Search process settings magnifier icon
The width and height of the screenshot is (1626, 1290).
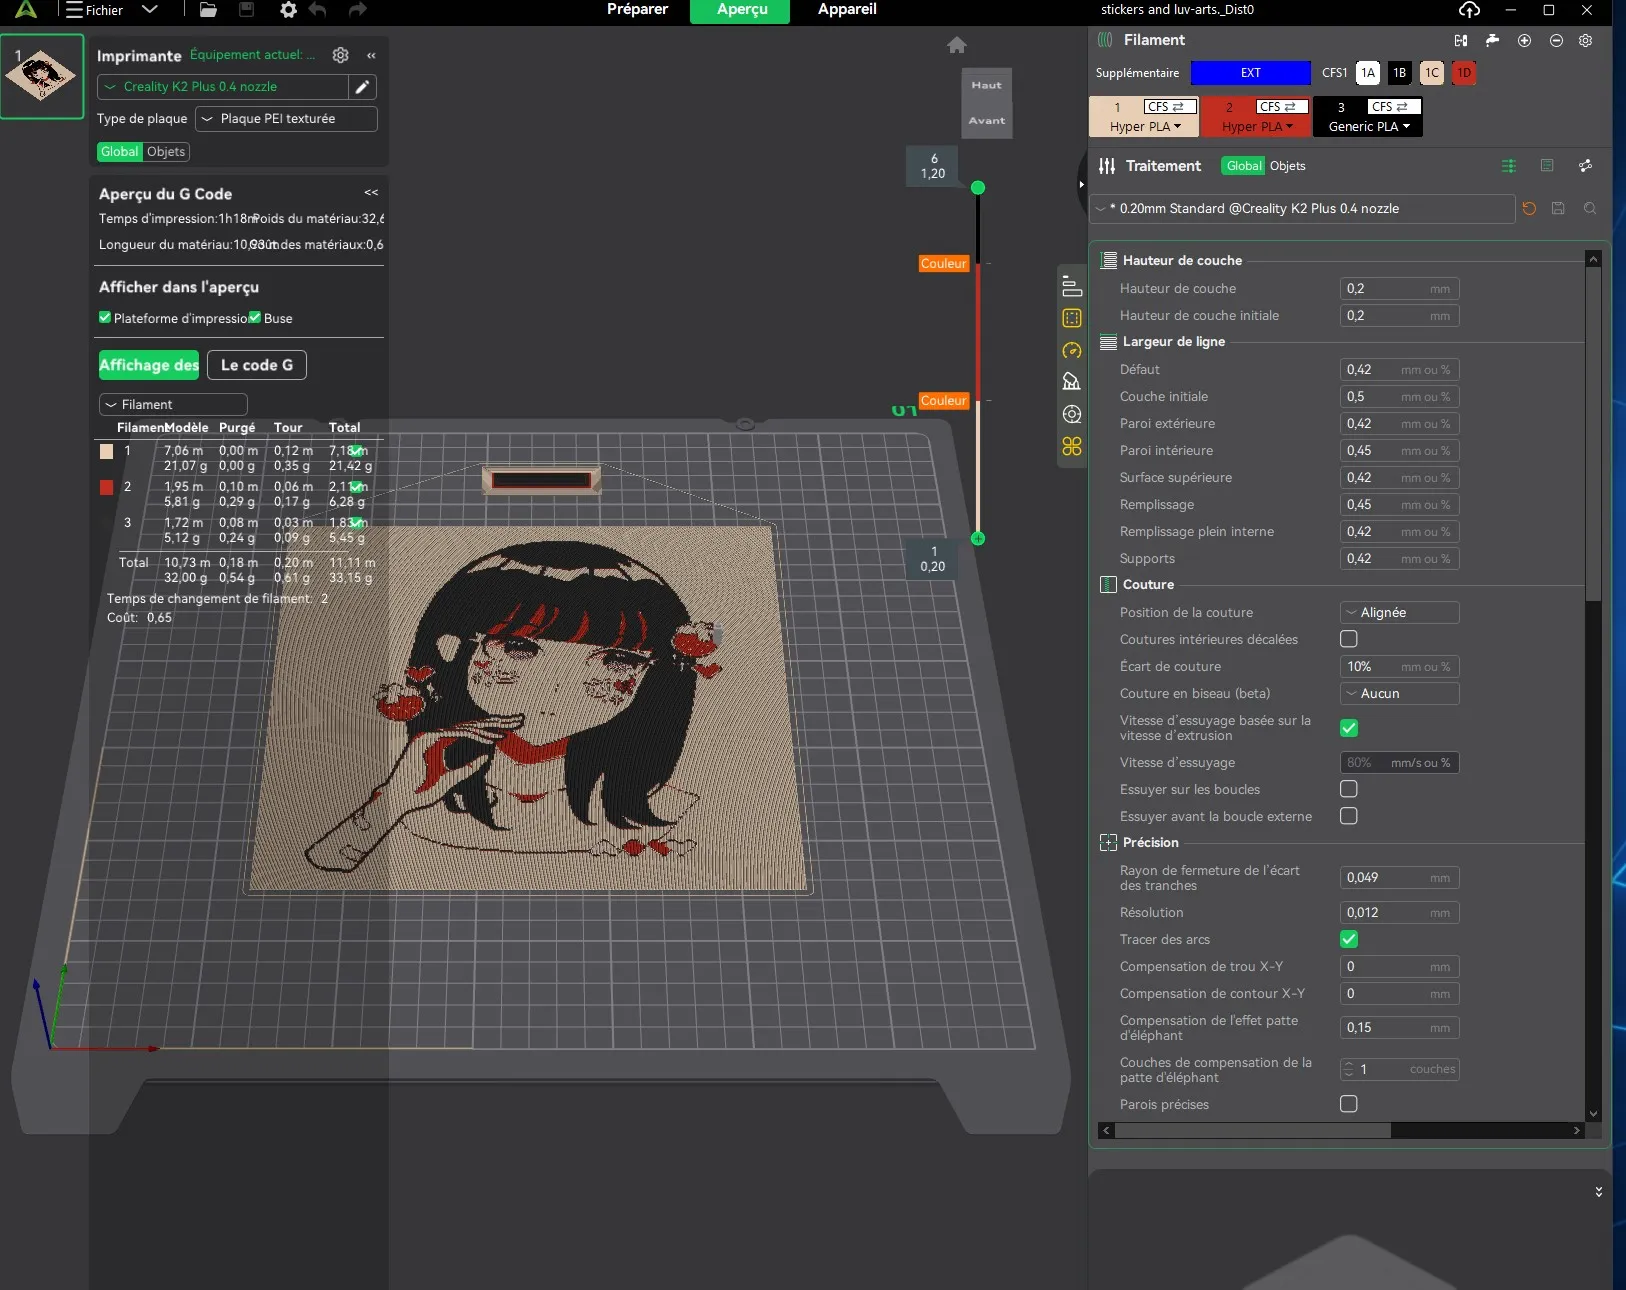[1590, 209]
